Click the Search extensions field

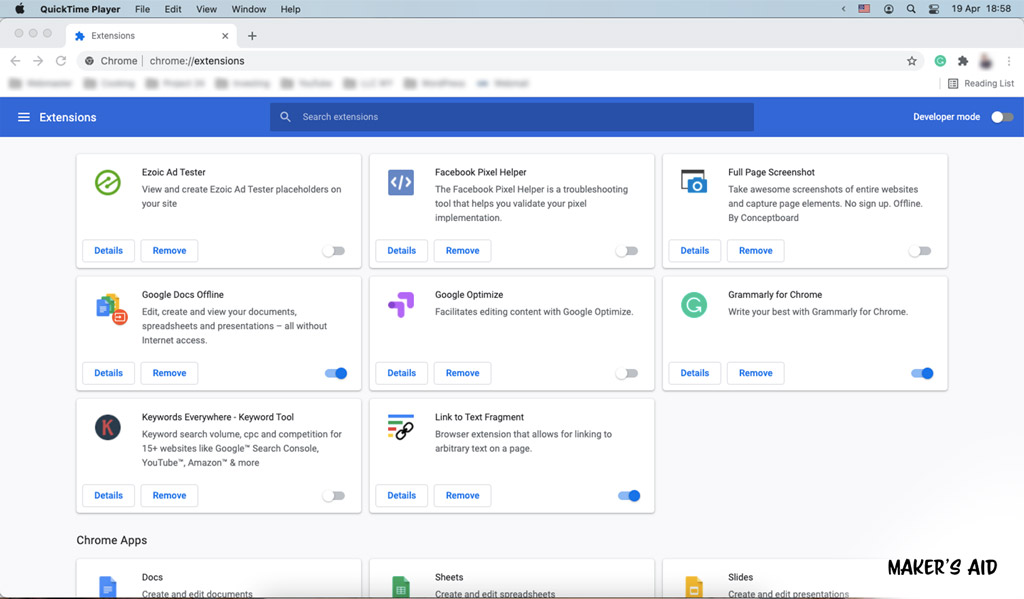point(512,117)
